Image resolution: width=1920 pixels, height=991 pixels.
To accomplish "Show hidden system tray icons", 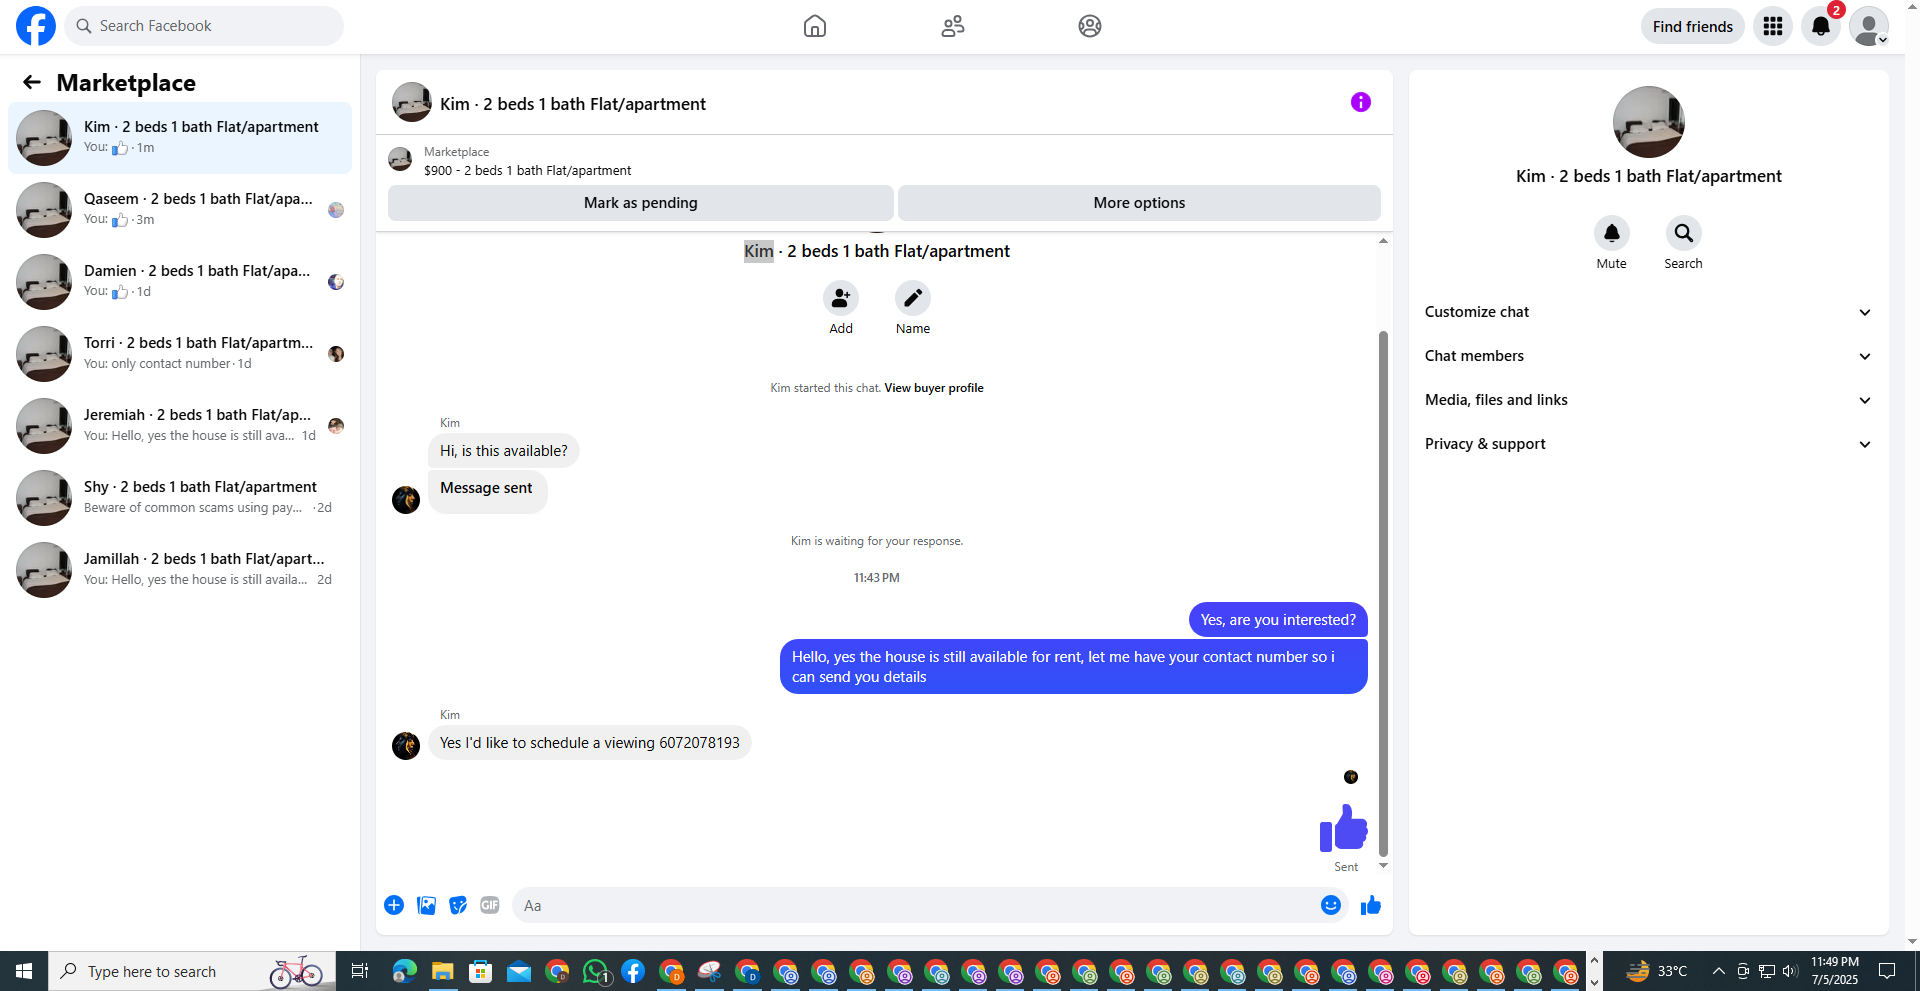I will click(x=1718, y=971).
